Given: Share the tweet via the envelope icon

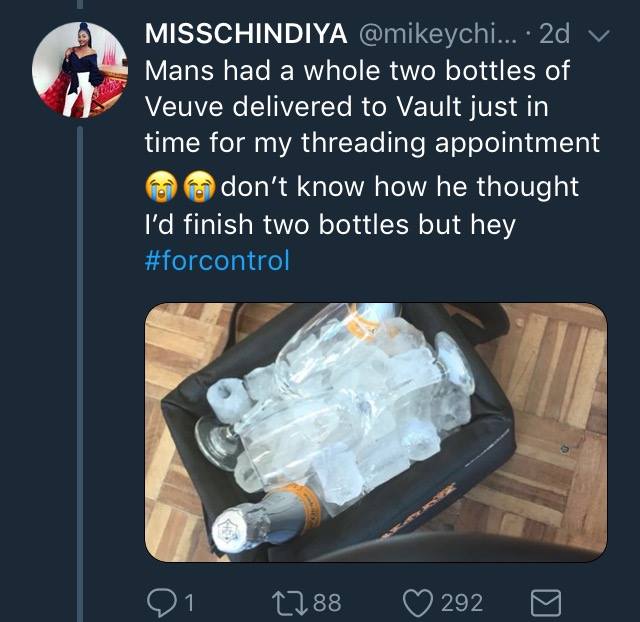Looking at the screenshot, I should coord(546,603).
